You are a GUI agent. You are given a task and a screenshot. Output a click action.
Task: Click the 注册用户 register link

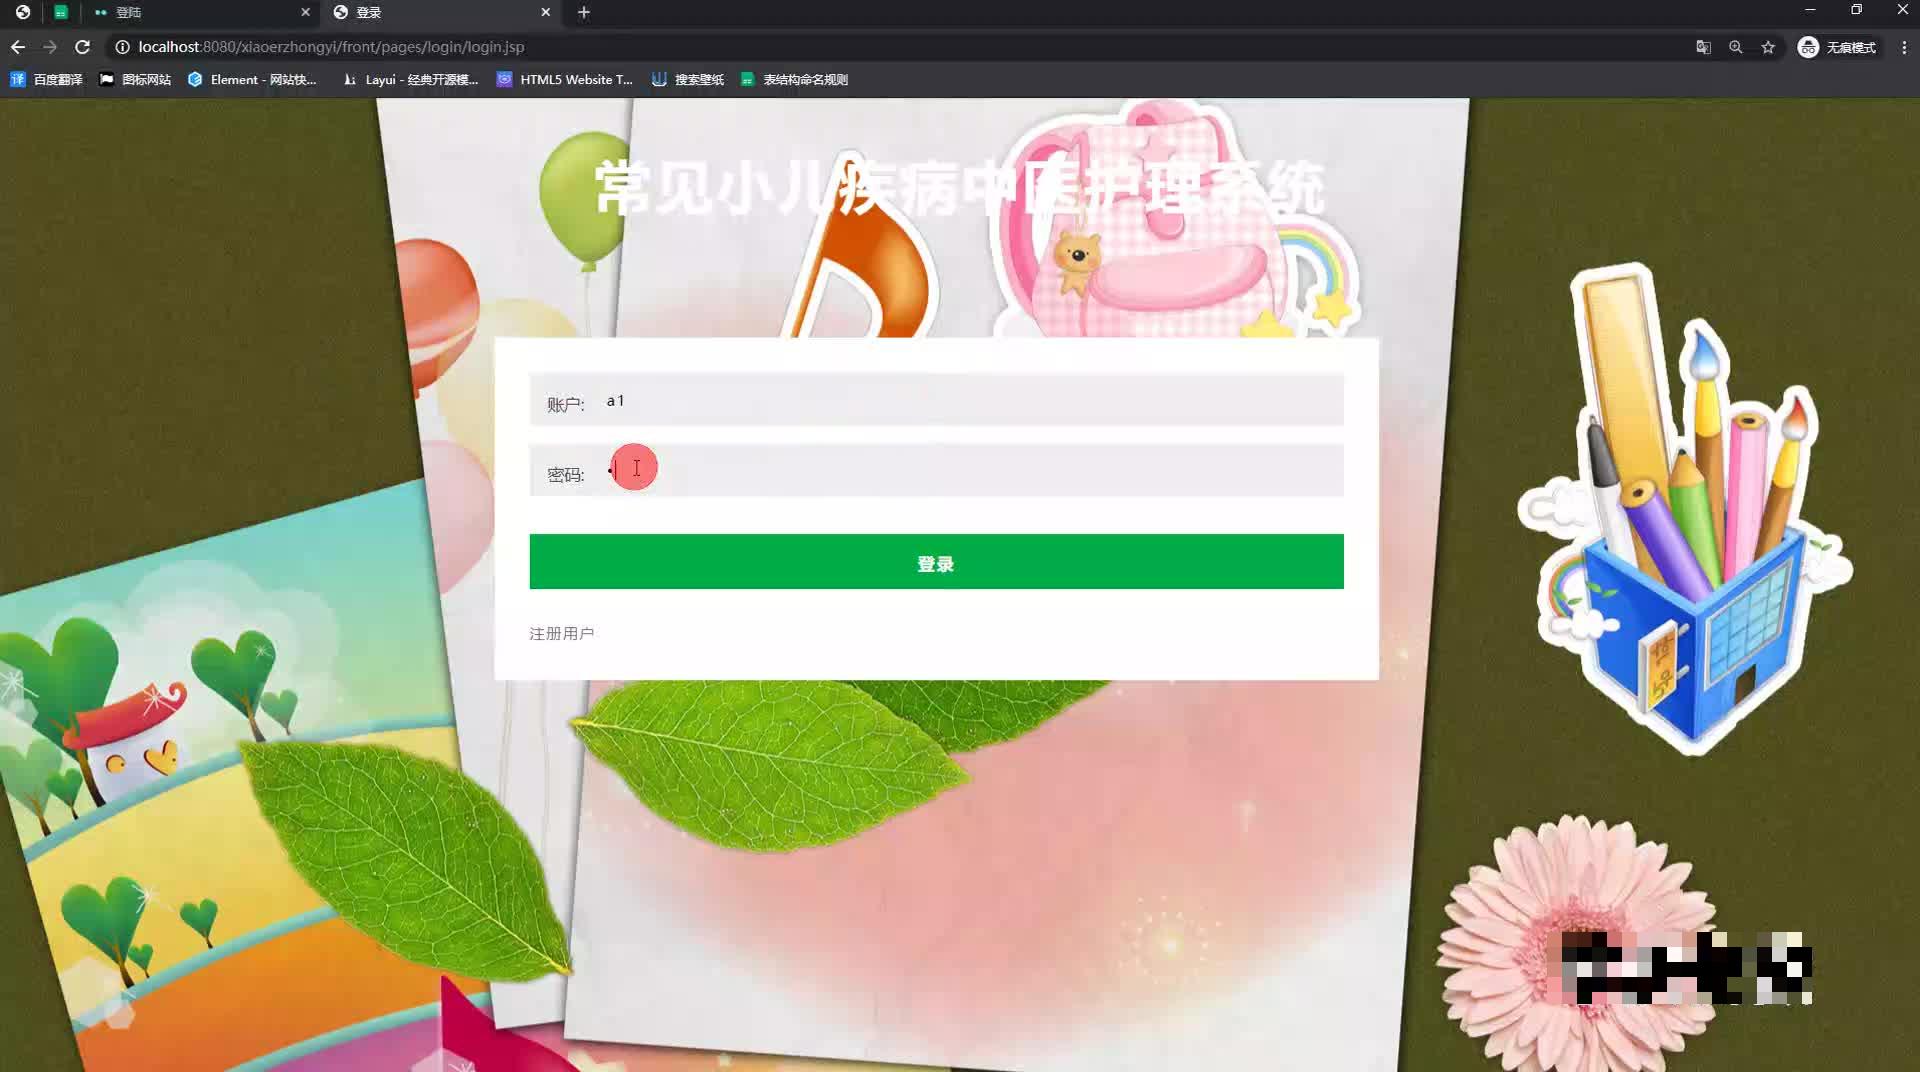pyautogui.click(x=561, y=634)
